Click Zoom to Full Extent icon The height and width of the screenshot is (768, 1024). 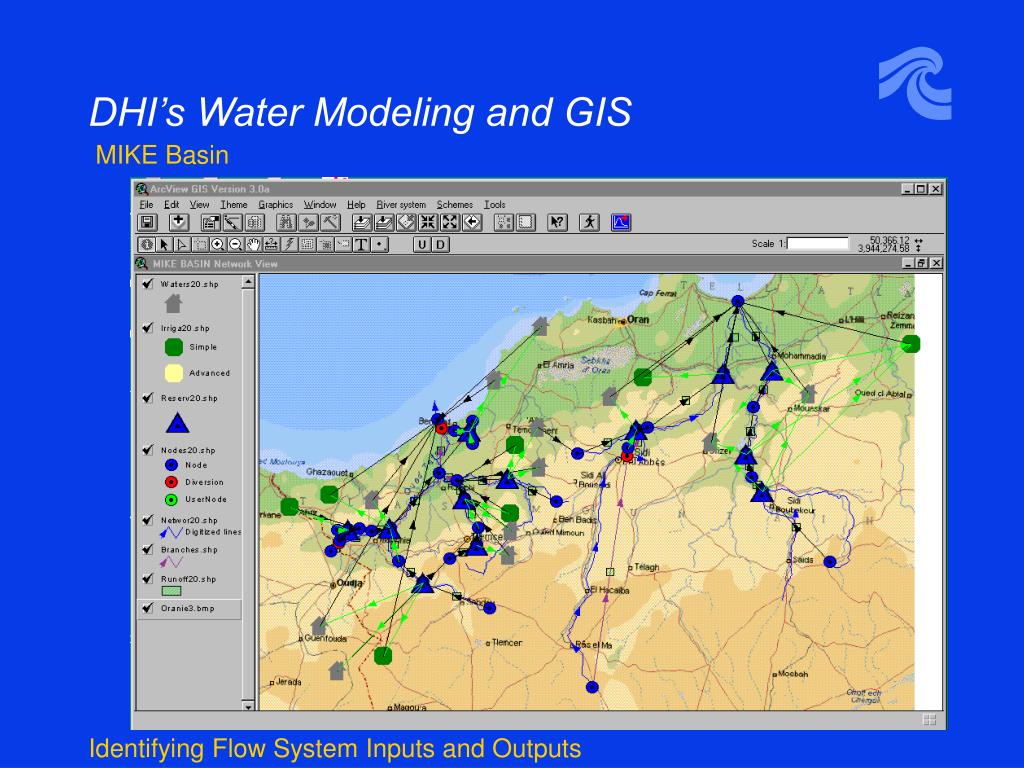[x=361, y=223]
